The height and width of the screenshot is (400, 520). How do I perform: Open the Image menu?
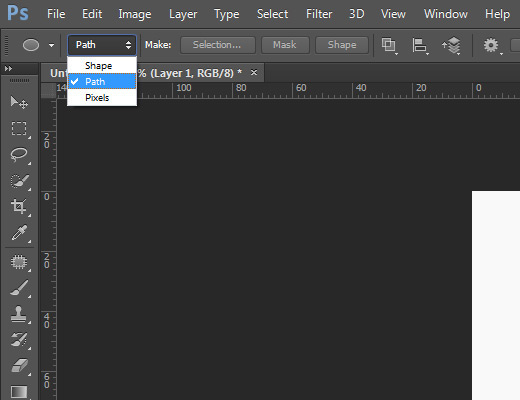(x=135, y=14)
